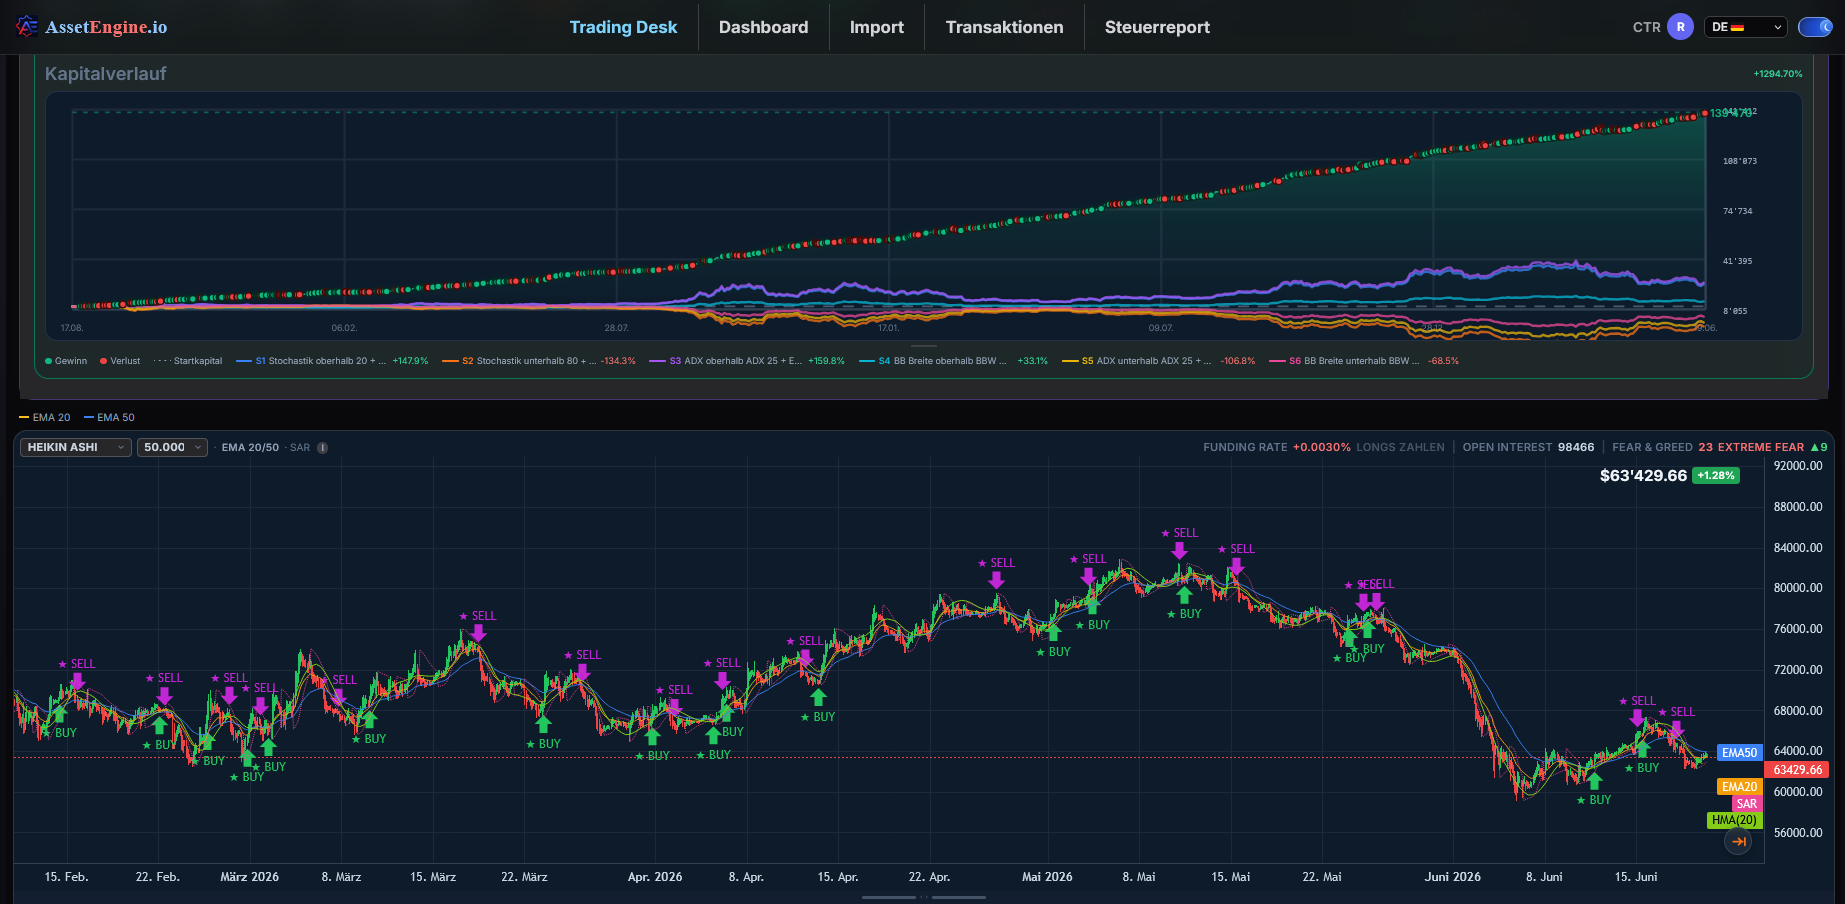This screenshot has width=1845, height=904.
Task: Open the user avatar R menu
Action: coord(1680,27)
